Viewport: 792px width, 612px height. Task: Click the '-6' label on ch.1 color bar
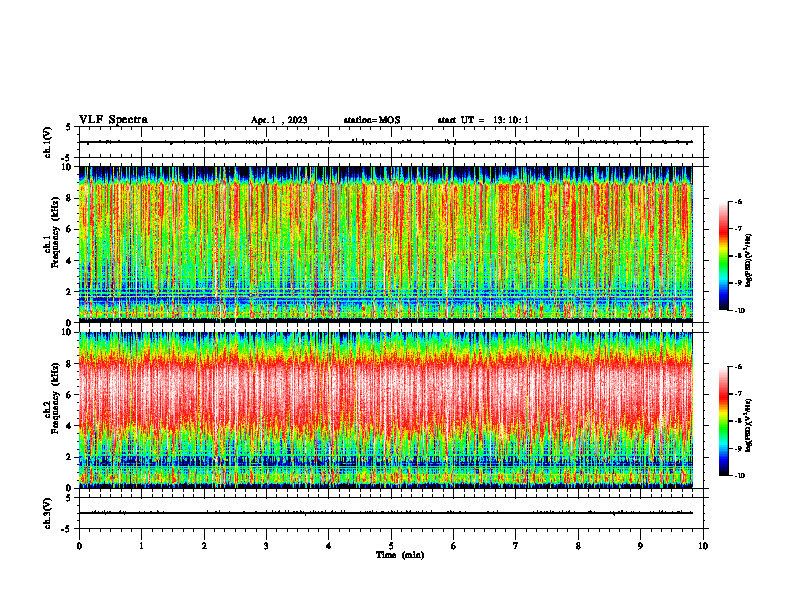tap(739, 201)
